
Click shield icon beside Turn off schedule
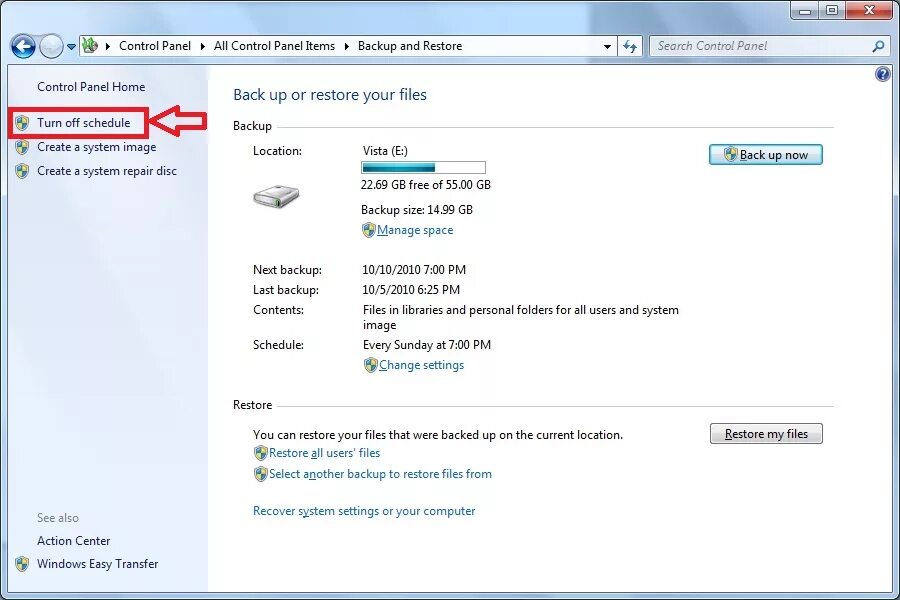tap(22, 123)
